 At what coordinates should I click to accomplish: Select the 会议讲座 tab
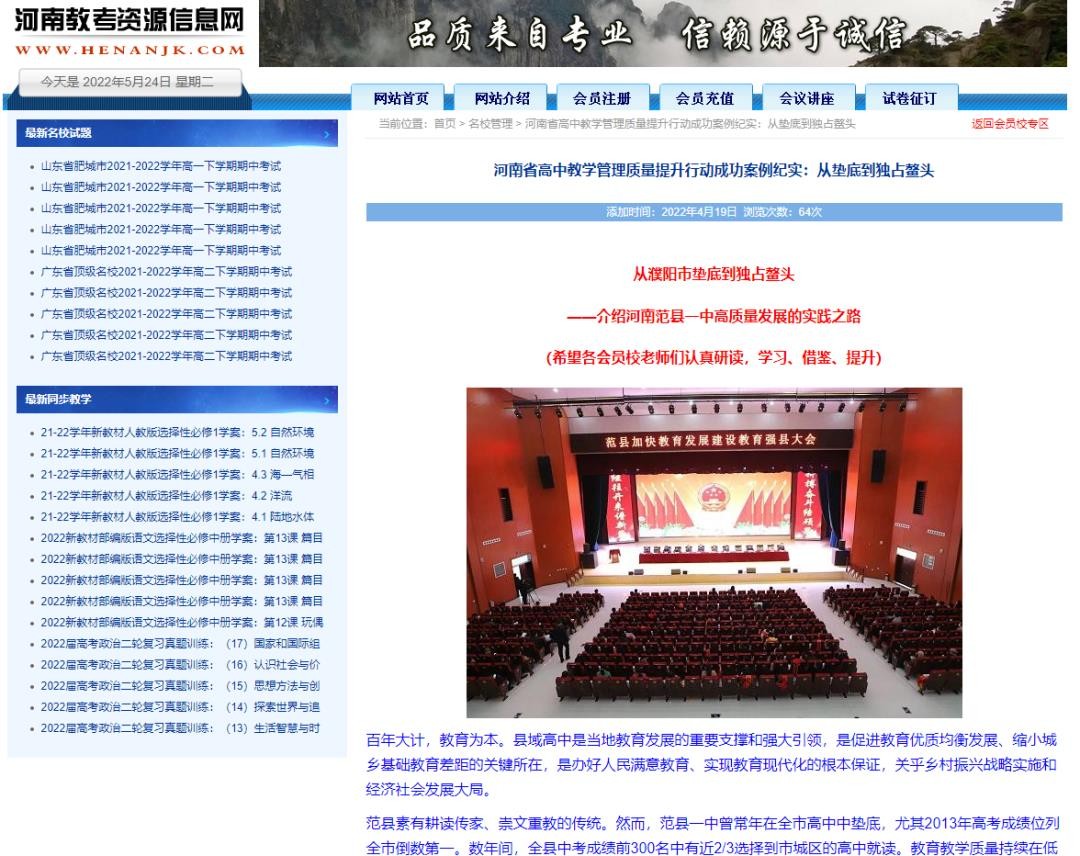pyautogui.click(x=806, y=98)
